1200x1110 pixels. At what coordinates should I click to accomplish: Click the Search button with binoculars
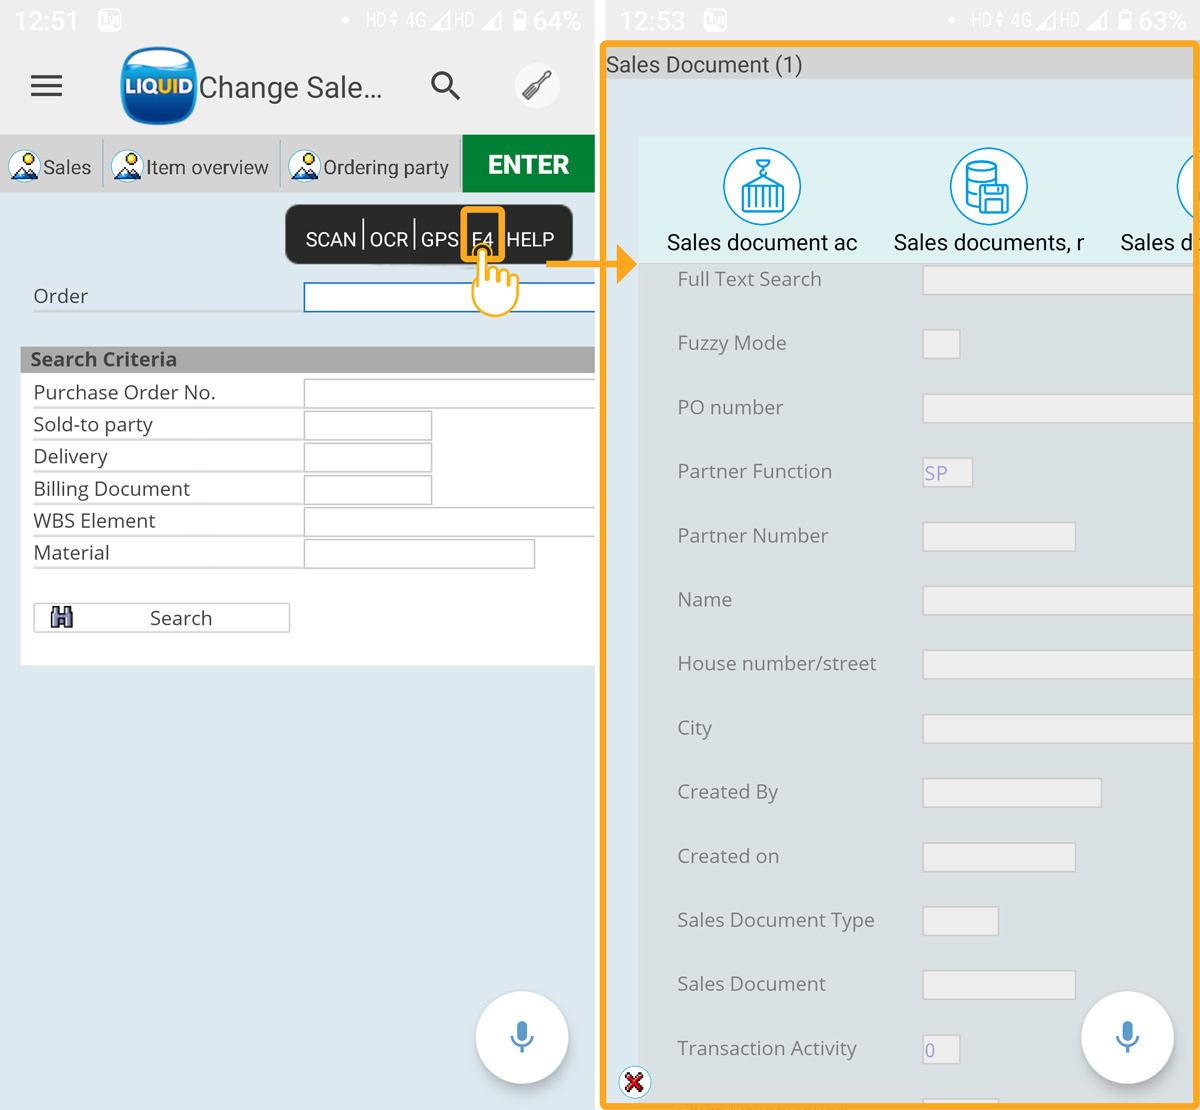point(162,618)
